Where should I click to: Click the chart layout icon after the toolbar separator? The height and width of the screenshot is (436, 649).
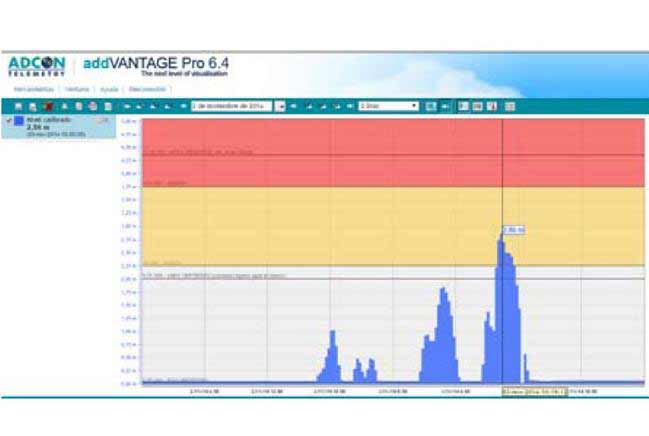[463, 106]
